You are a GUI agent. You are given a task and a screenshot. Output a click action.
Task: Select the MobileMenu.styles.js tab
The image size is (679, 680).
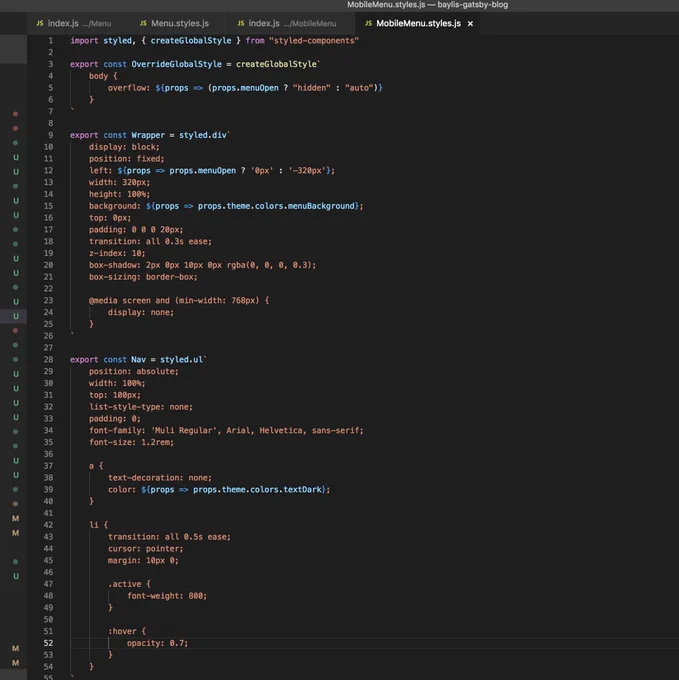click(418, 23)
